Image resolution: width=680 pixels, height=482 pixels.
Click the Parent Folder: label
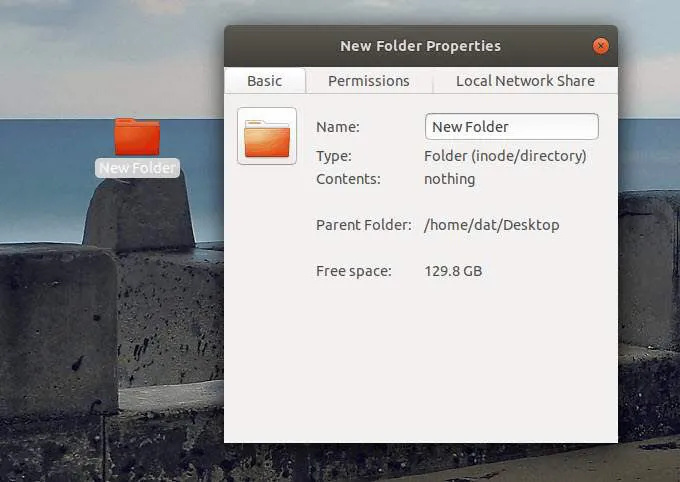(363, 225)
